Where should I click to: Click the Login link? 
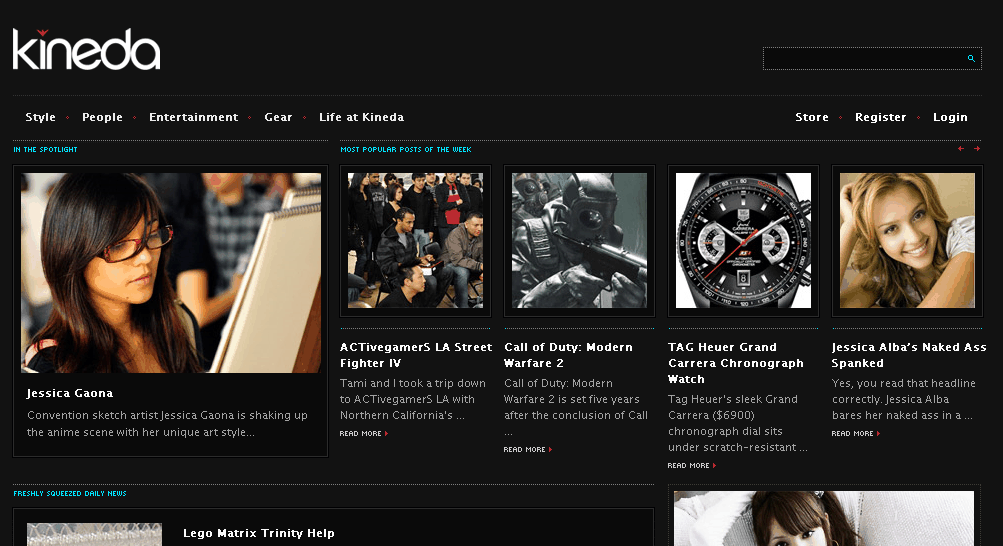950,117
